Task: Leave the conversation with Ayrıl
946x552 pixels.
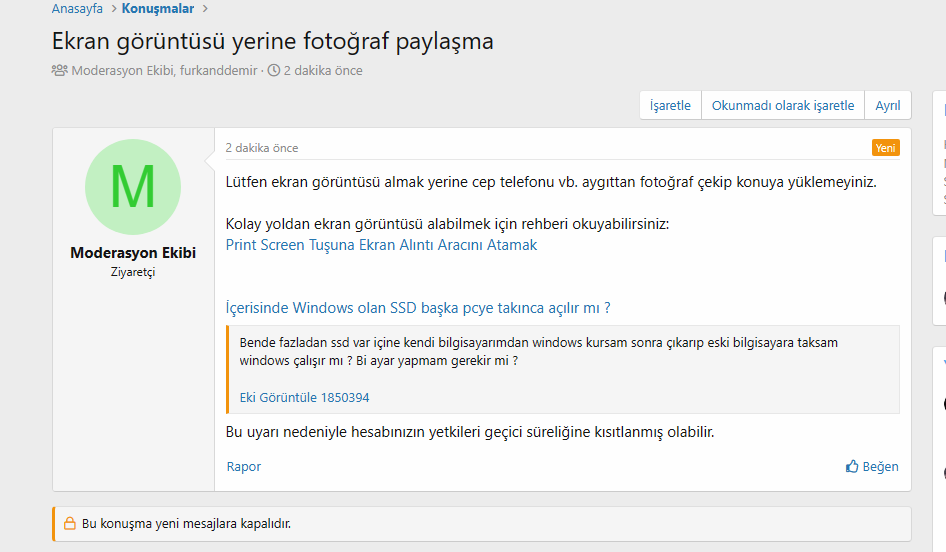Action: [x=888, y=105]
